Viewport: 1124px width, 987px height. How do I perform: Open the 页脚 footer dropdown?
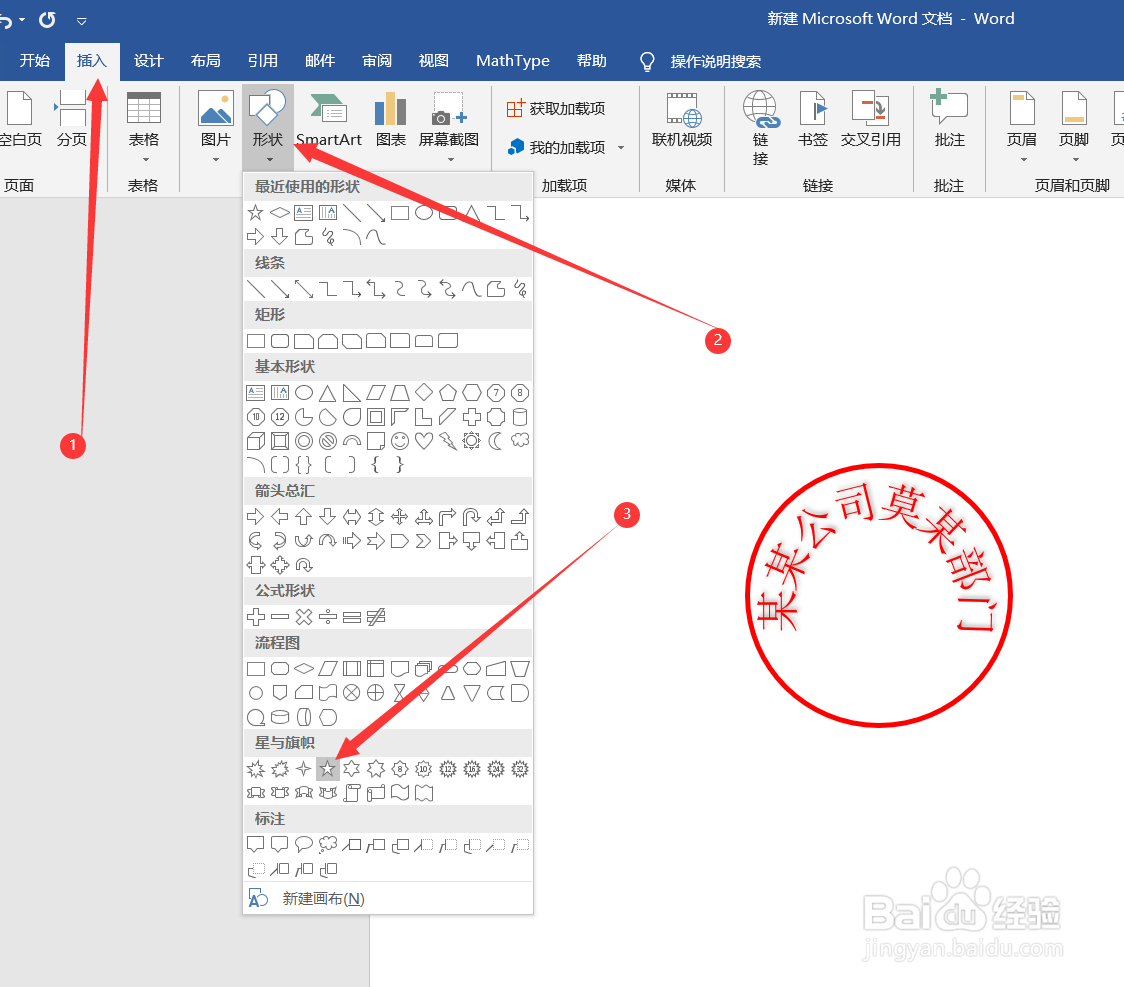[x=1074, y=126]
